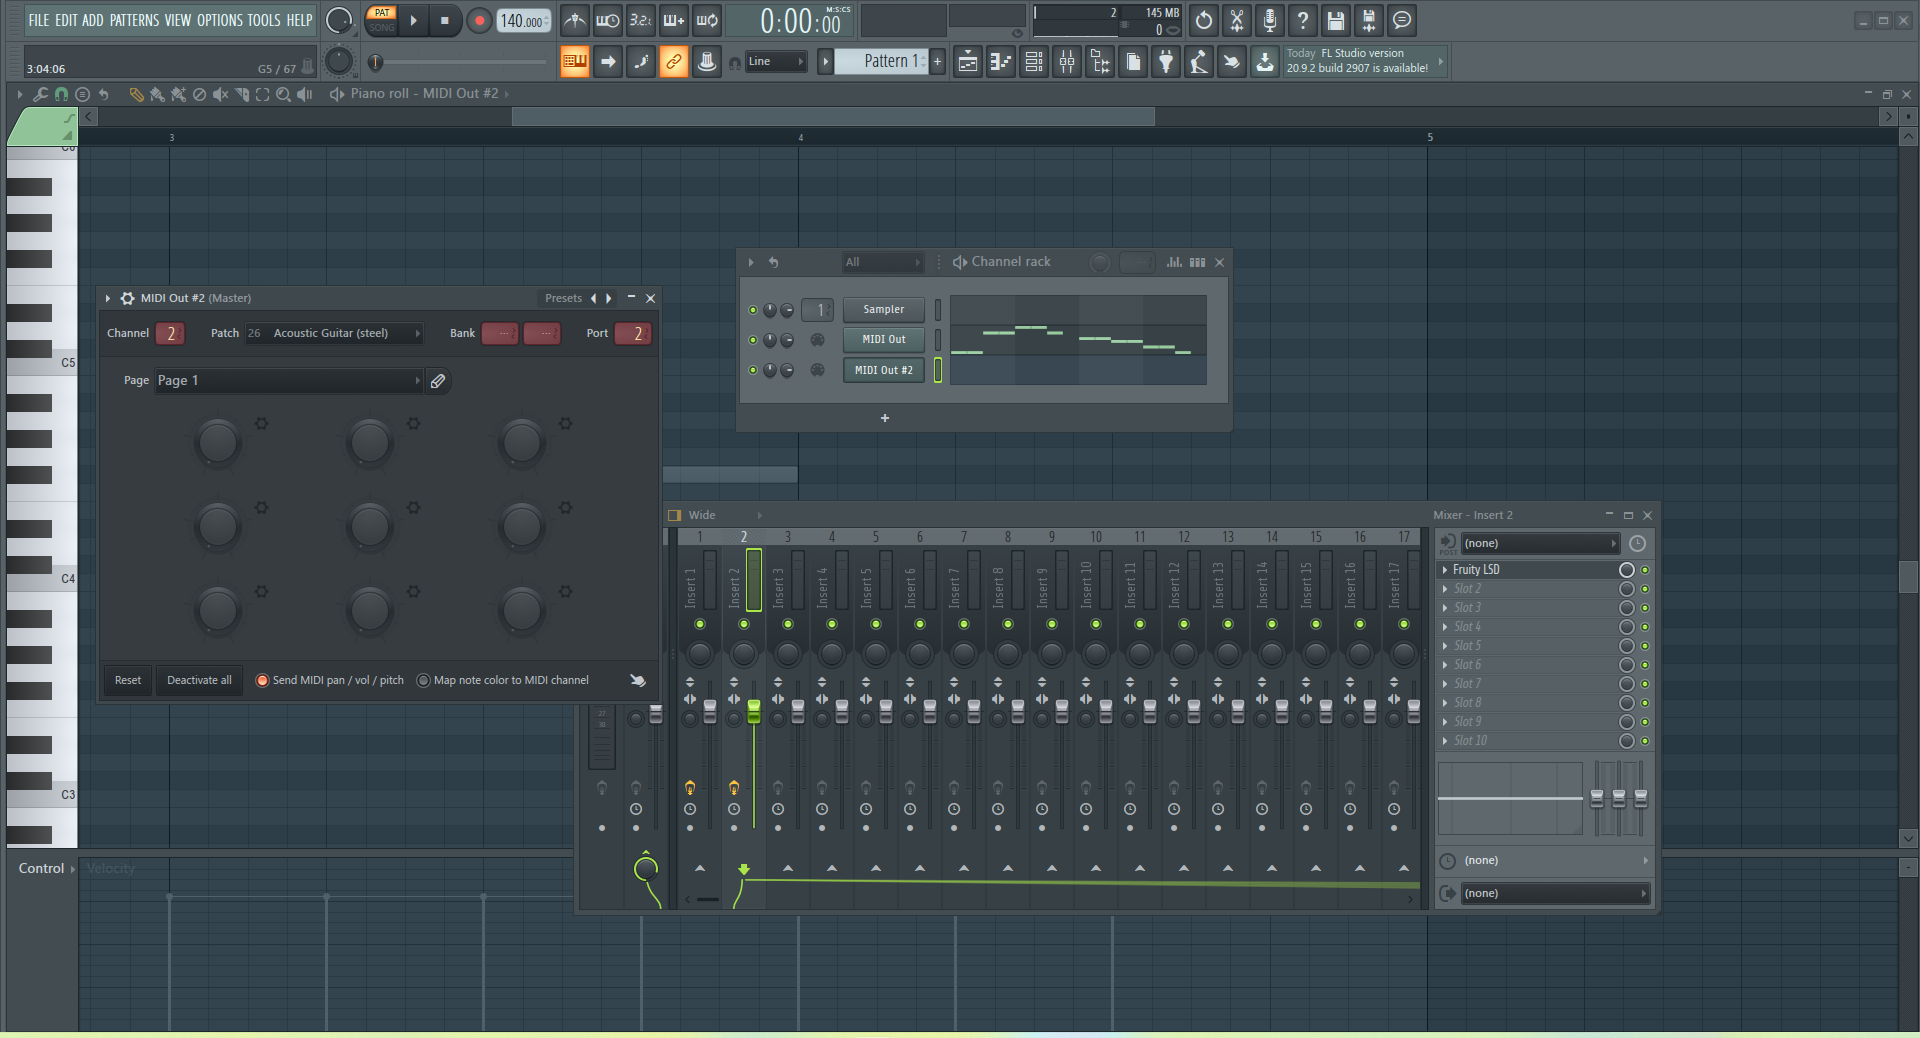Toggle the link/multilink to controllers button
Screen dimensions: 1920x1038
click(673, 62)
